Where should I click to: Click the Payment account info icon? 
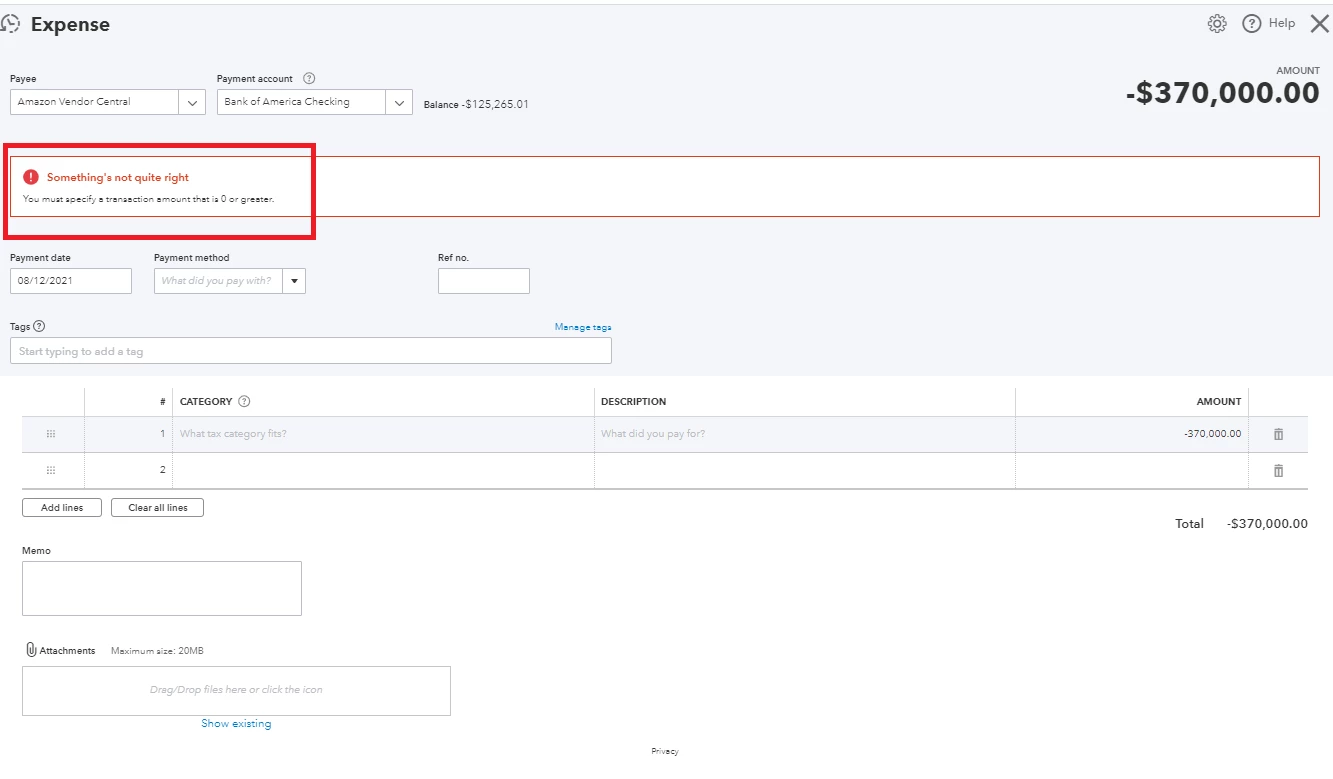pyautogui.click(x=309, y=79)
